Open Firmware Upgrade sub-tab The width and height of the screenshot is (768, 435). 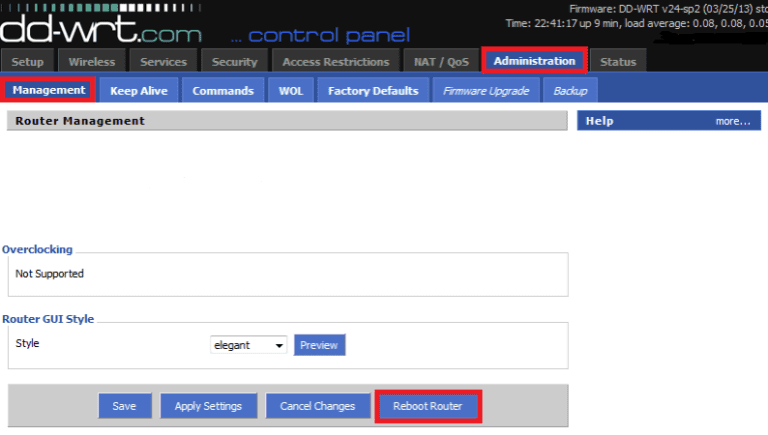[486, 91]
